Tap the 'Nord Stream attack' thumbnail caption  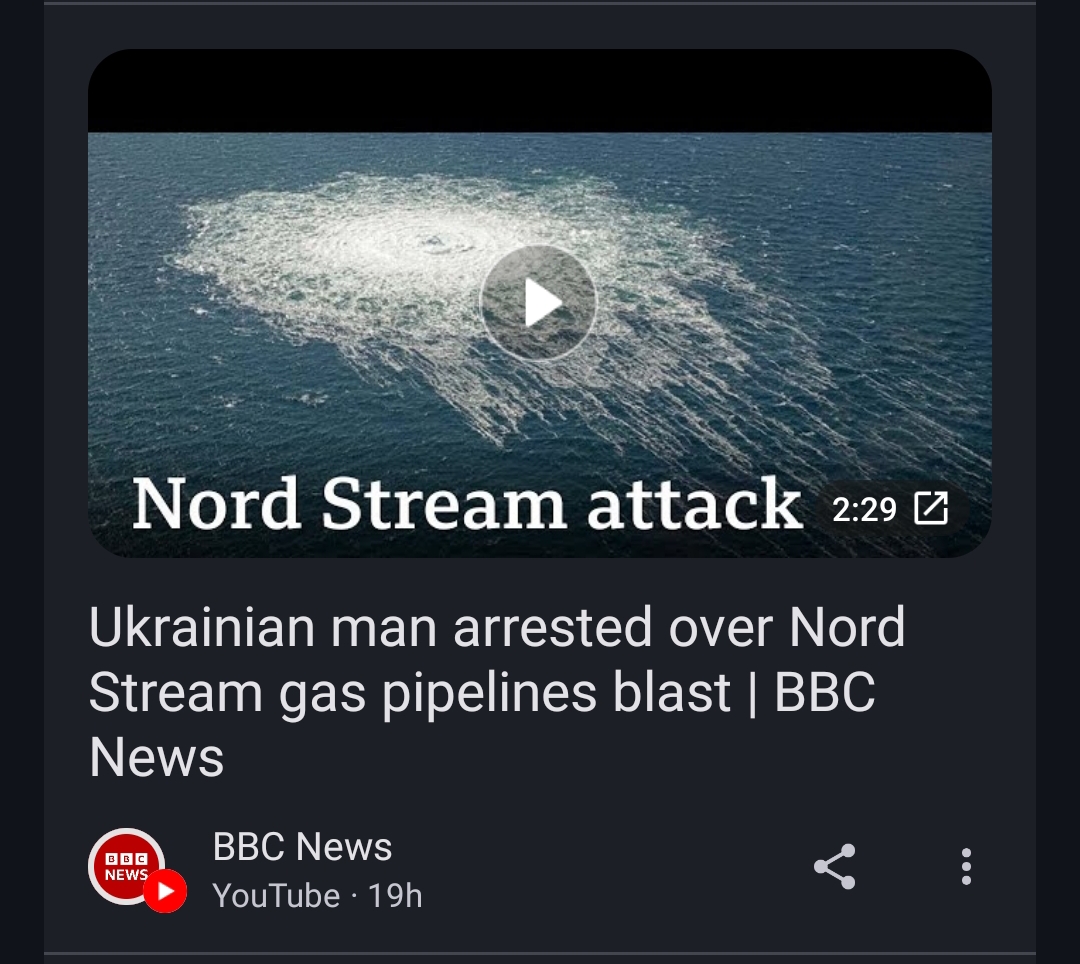(x=467, y=504)
